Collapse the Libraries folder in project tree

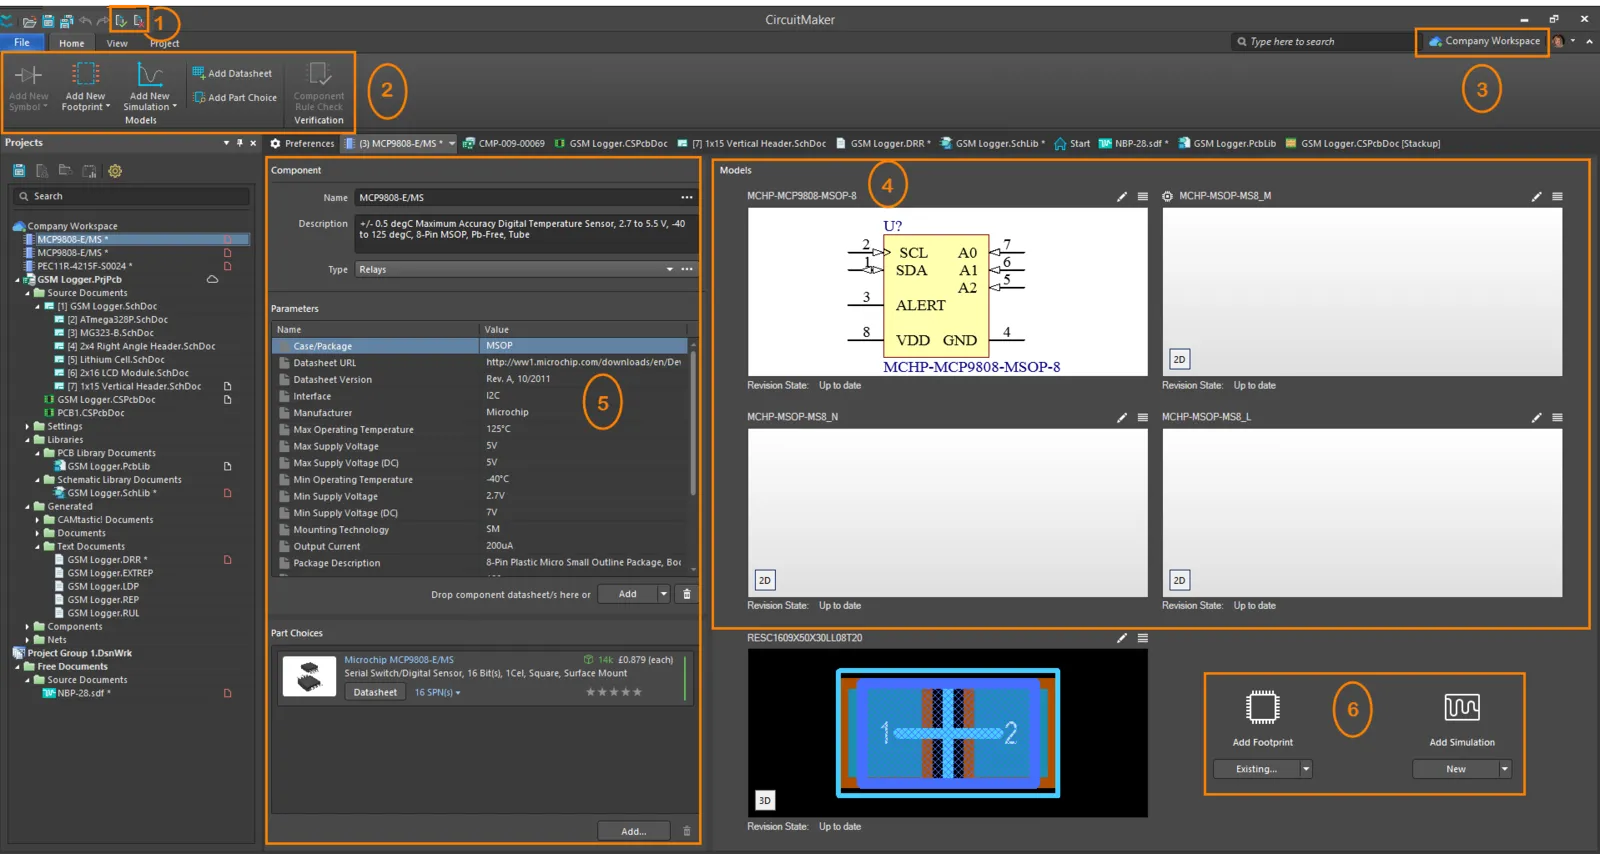pyautogui.click(x=28, y=440)
